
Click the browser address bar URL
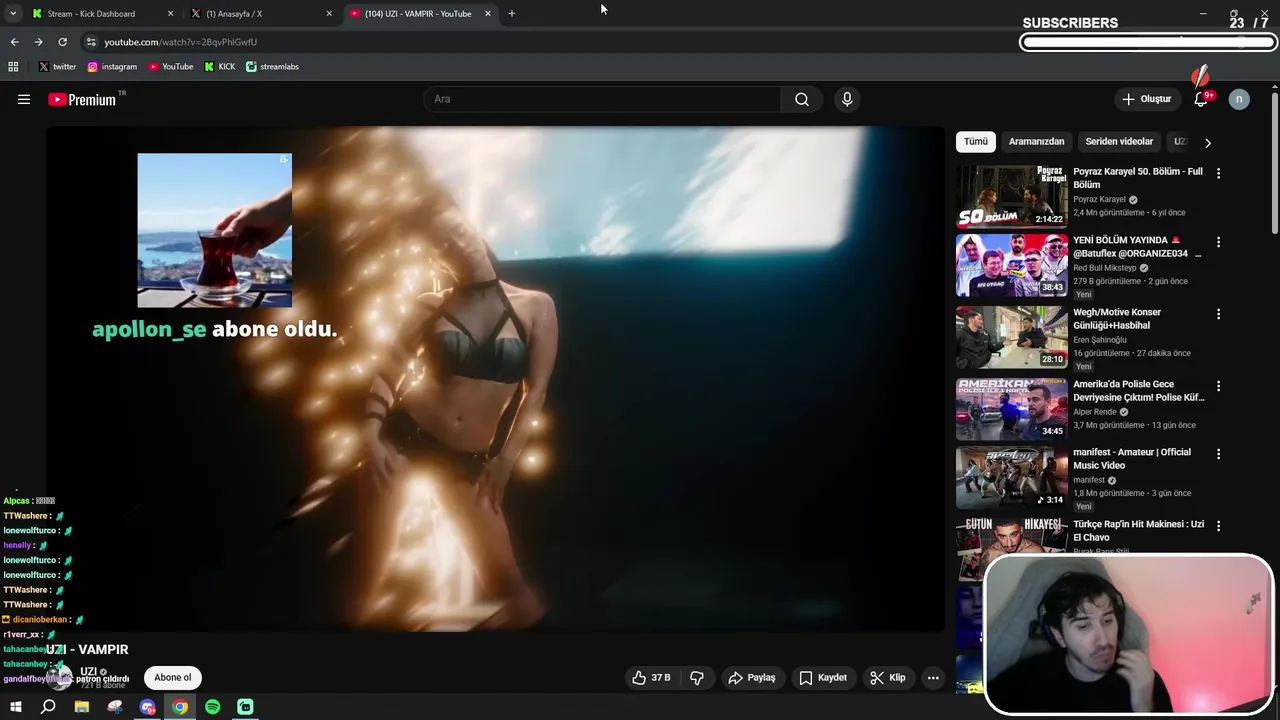click(x=181, y=42)
